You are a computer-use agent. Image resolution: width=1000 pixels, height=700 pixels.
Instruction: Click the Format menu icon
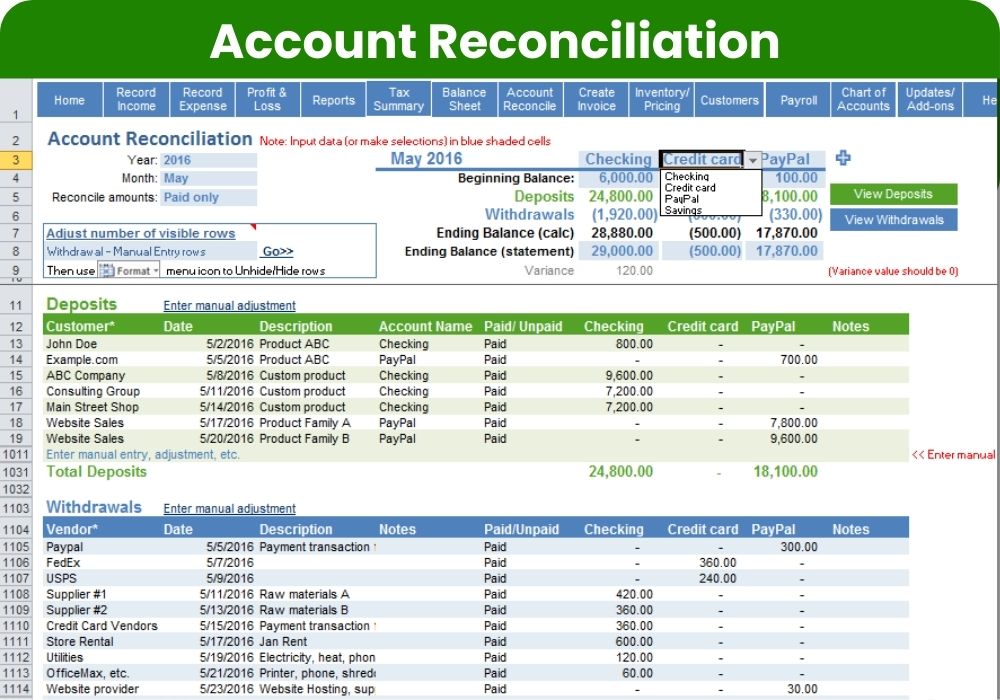click(x=129, y=270)
